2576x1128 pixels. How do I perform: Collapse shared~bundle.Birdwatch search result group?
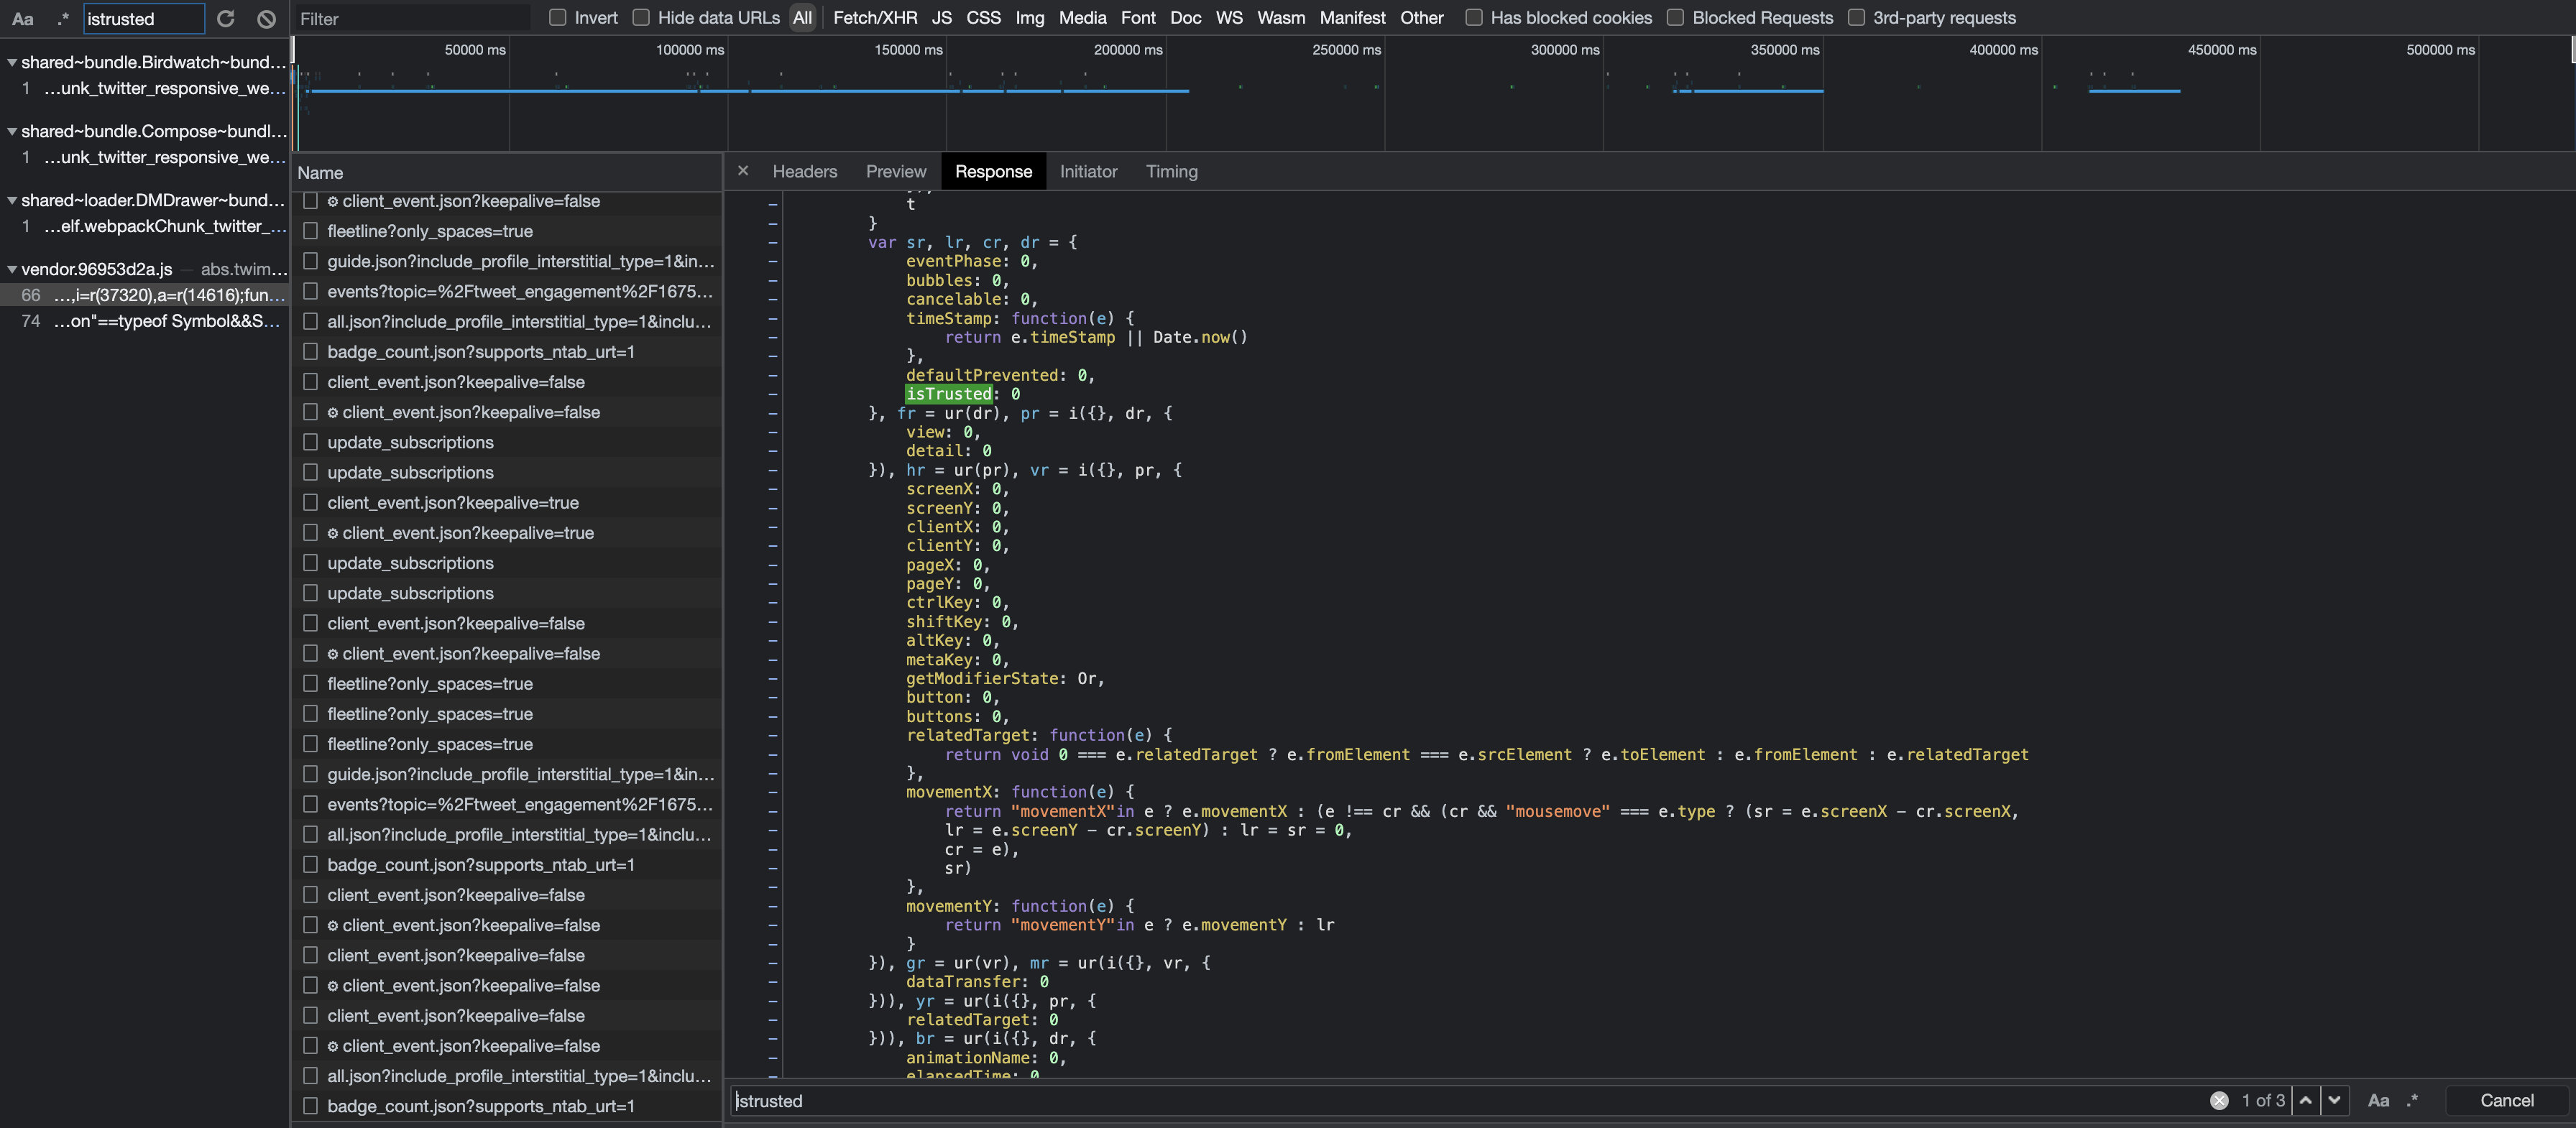(12, 62)
